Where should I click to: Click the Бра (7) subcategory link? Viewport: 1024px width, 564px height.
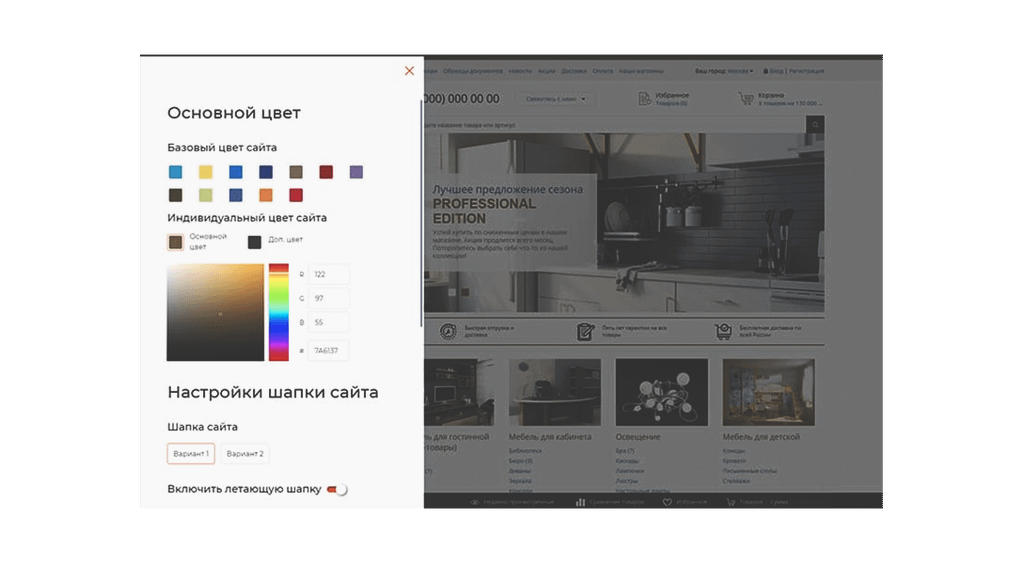(x=625, y=451)
